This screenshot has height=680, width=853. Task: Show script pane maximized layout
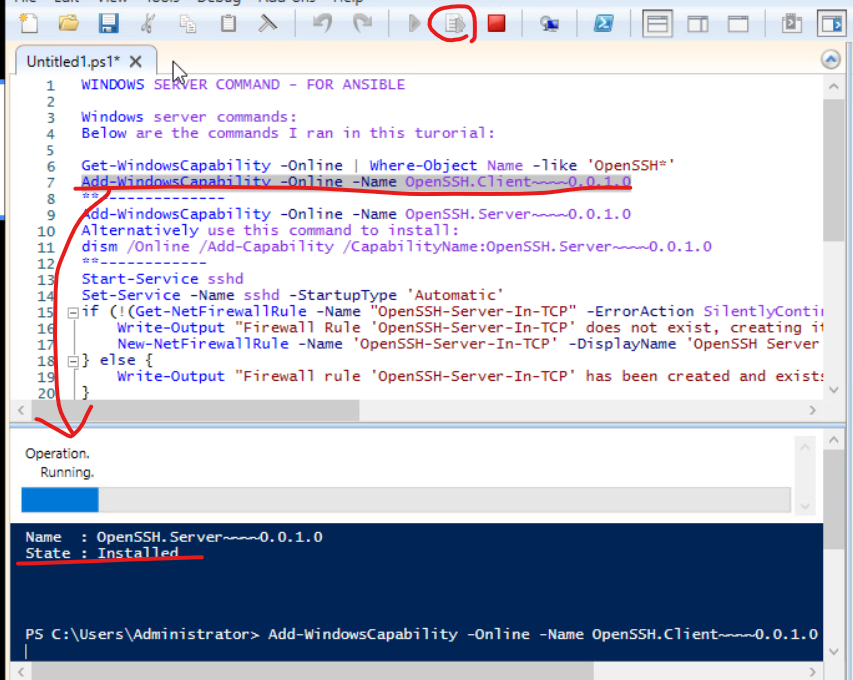tap(738, 24)
